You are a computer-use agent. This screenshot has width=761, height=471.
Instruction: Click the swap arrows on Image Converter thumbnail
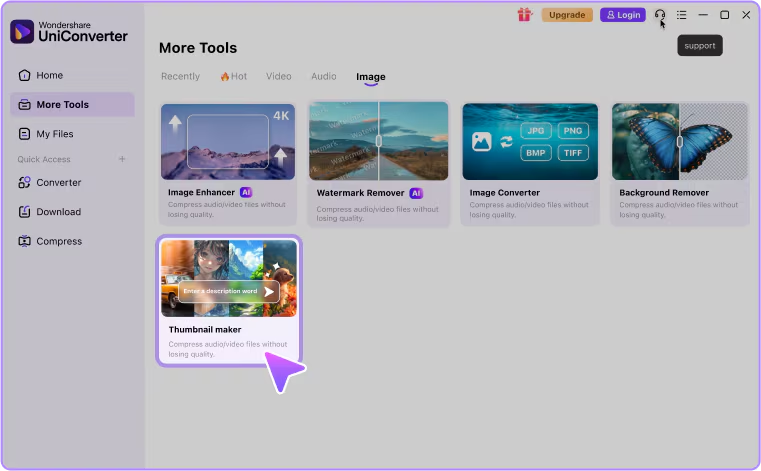coord(506,142)
